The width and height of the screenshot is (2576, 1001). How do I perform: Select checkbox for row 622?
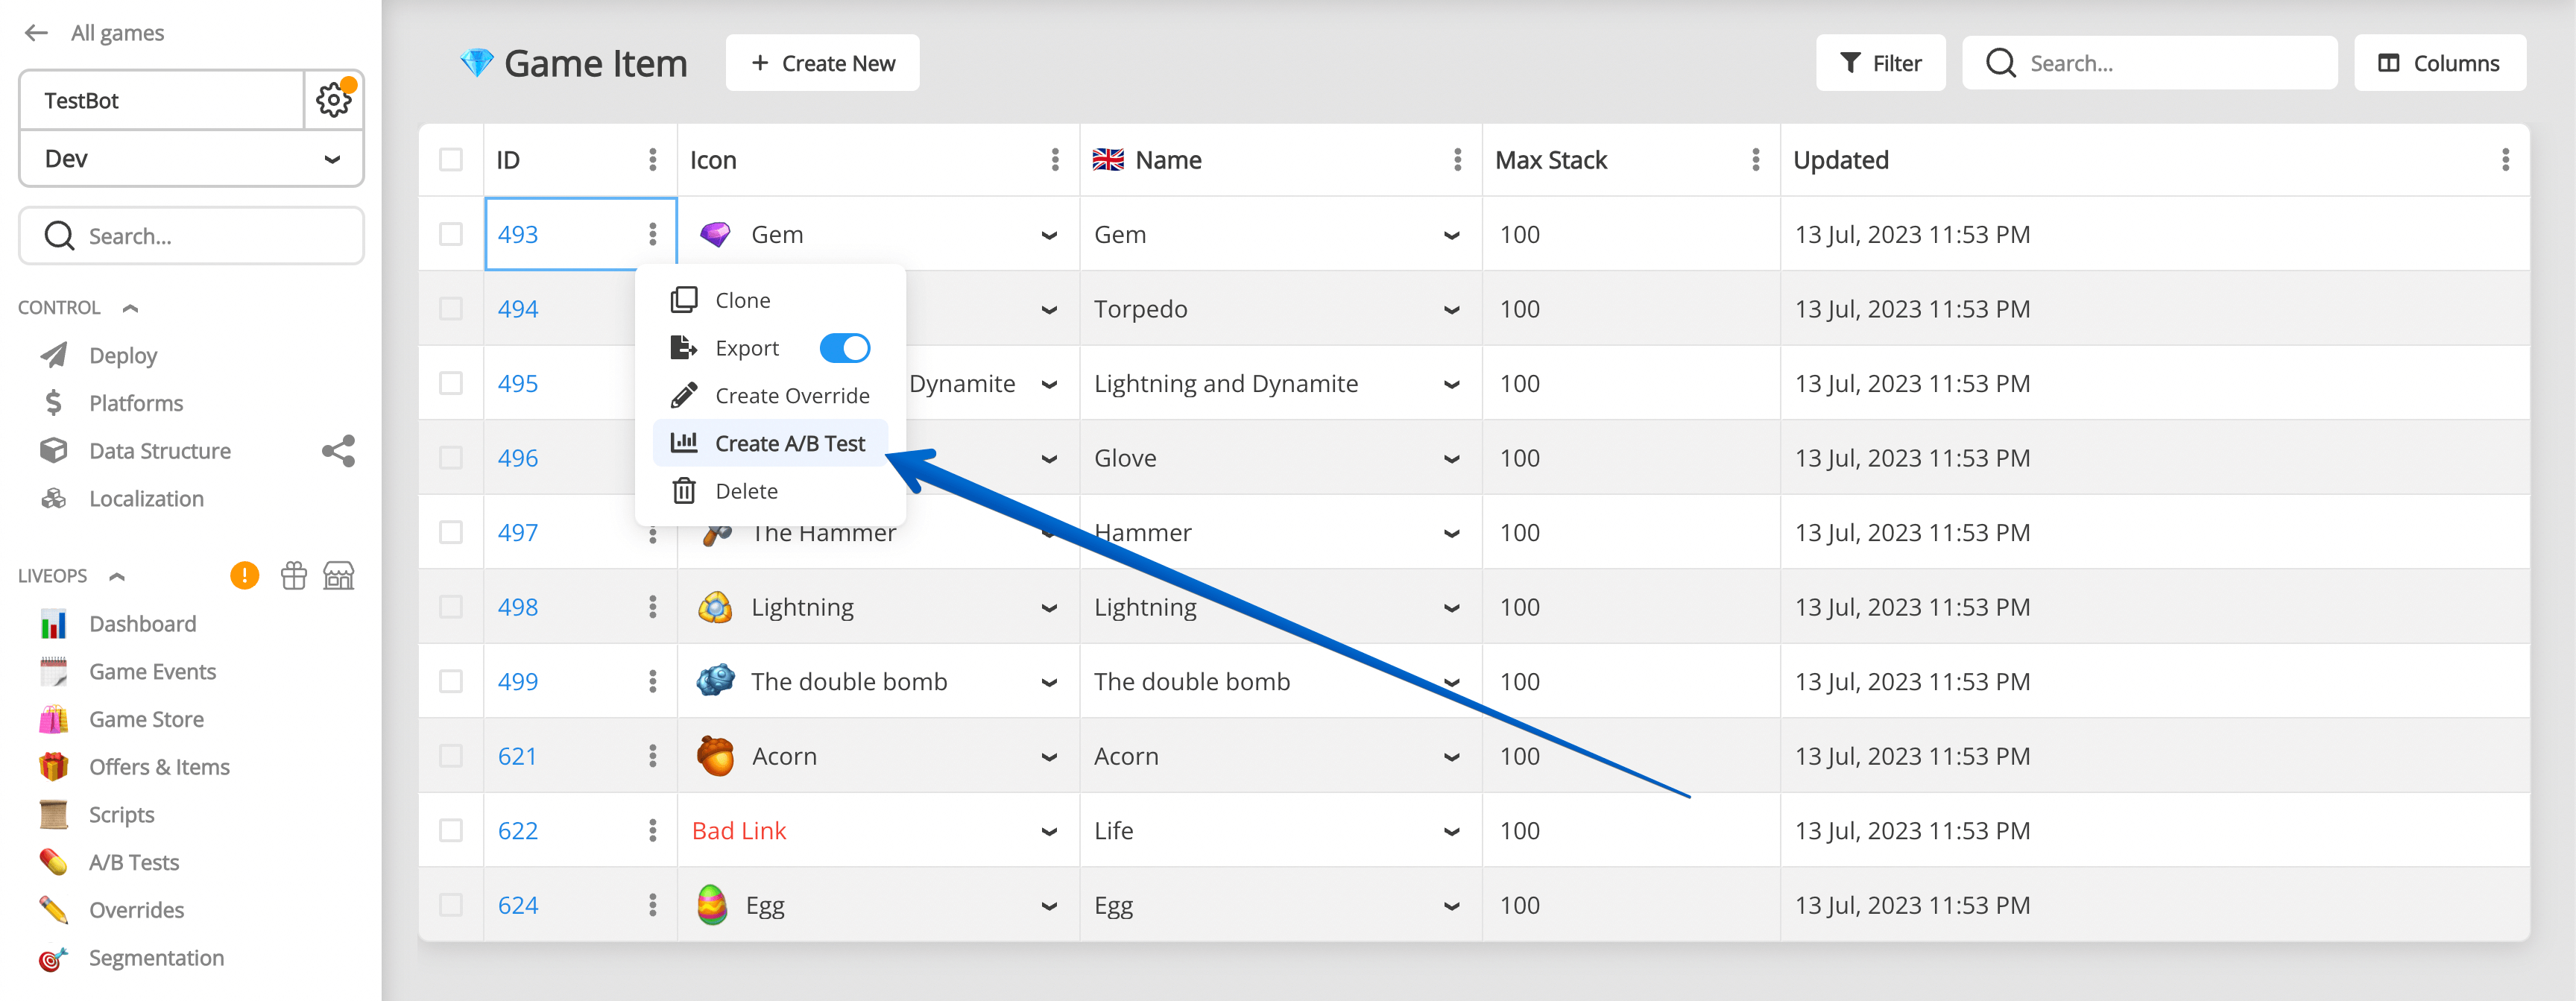[451, 830]
